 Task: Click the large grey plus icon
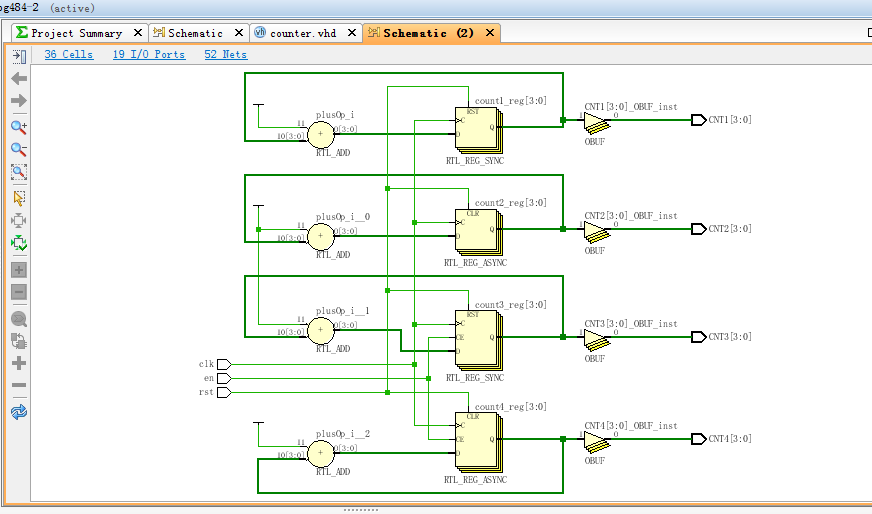pyautogui.click(x=19, y=363)
